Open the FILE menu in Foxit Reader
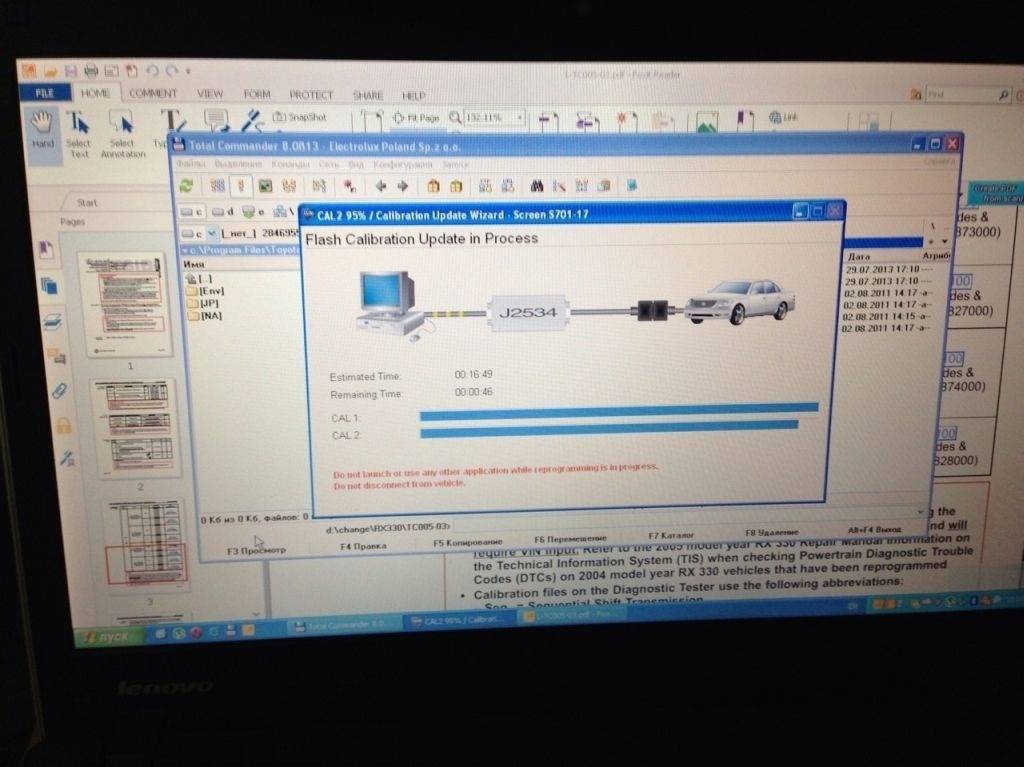Viewport: 1024px width, 767px height. pos(44,93)
